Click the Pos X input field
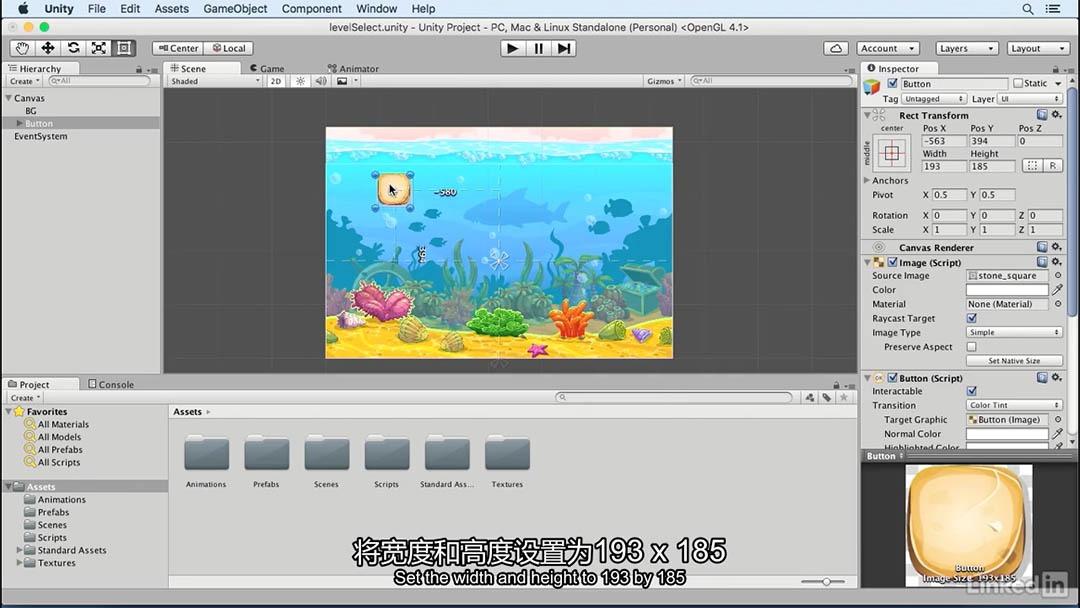 click(944, 141)
